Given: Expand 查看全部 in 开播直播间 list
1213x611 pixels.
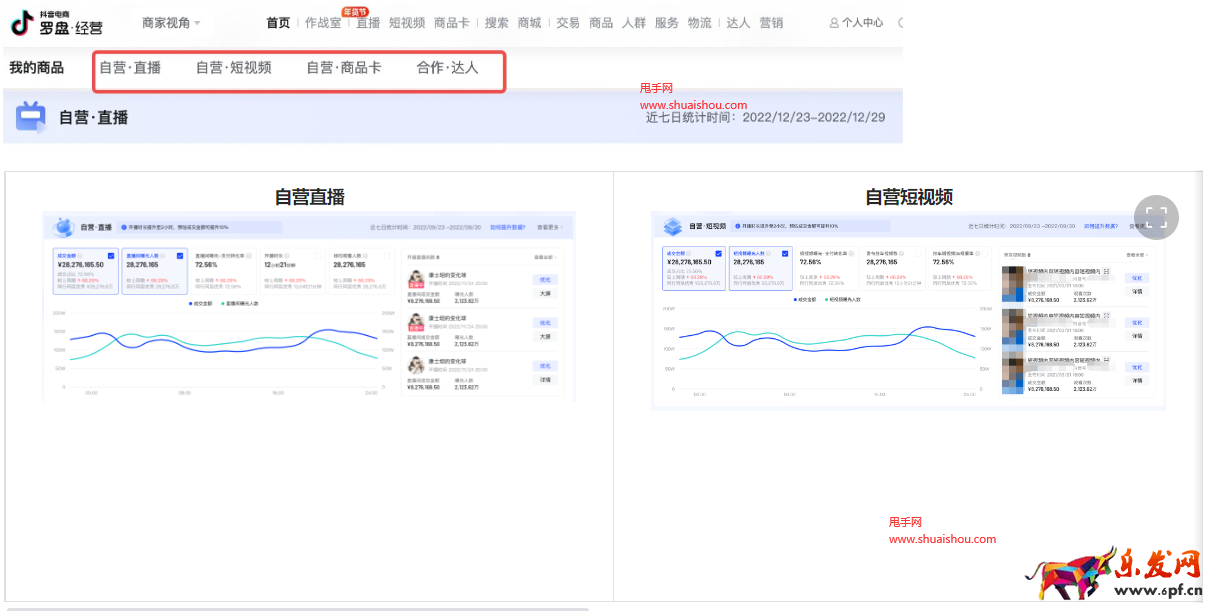Looking at the screenshot, I should [x=544, y=257].
